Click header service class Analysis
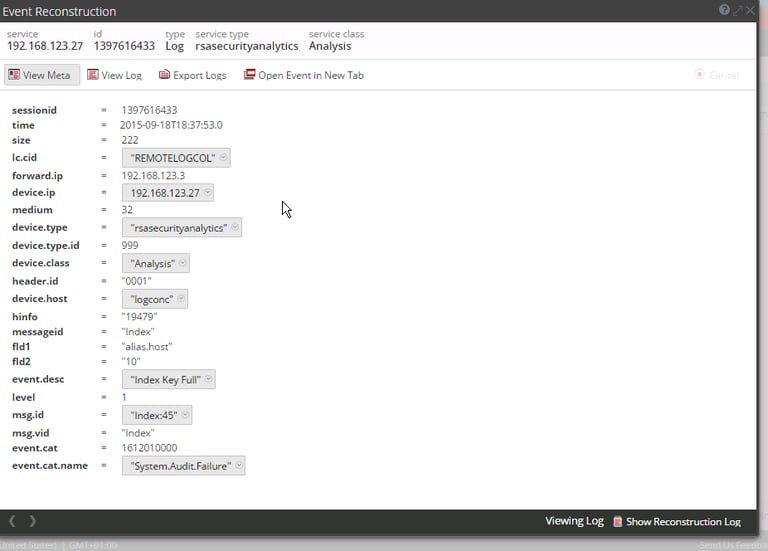The width and height of the screenshot is (768, 551). 330,46
